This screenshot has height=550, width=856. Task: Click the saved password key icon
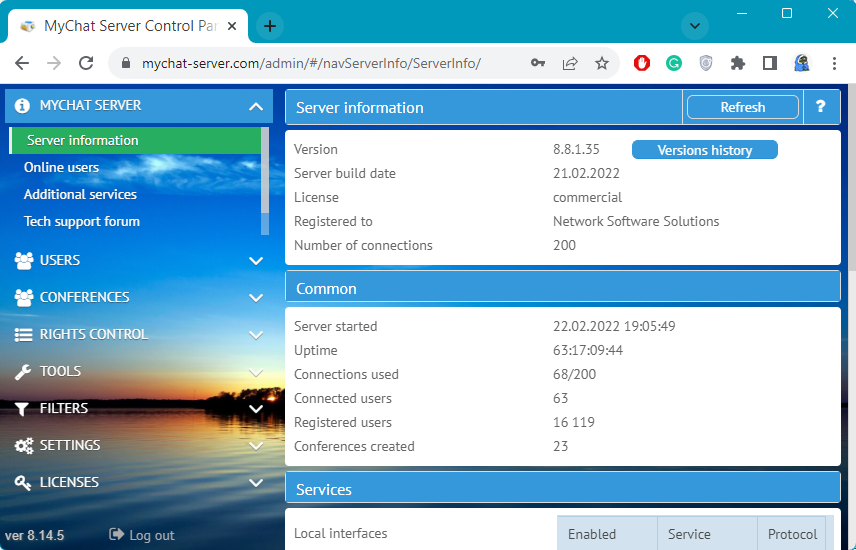[538, 63]
